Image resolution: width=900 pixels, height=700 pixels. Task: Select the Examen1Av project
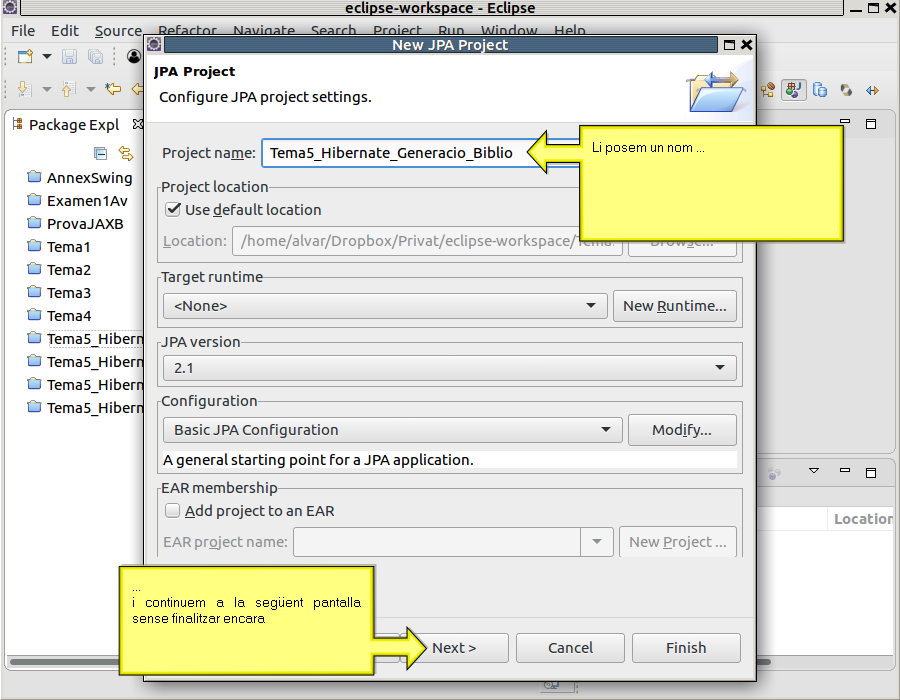coord(87,201)
